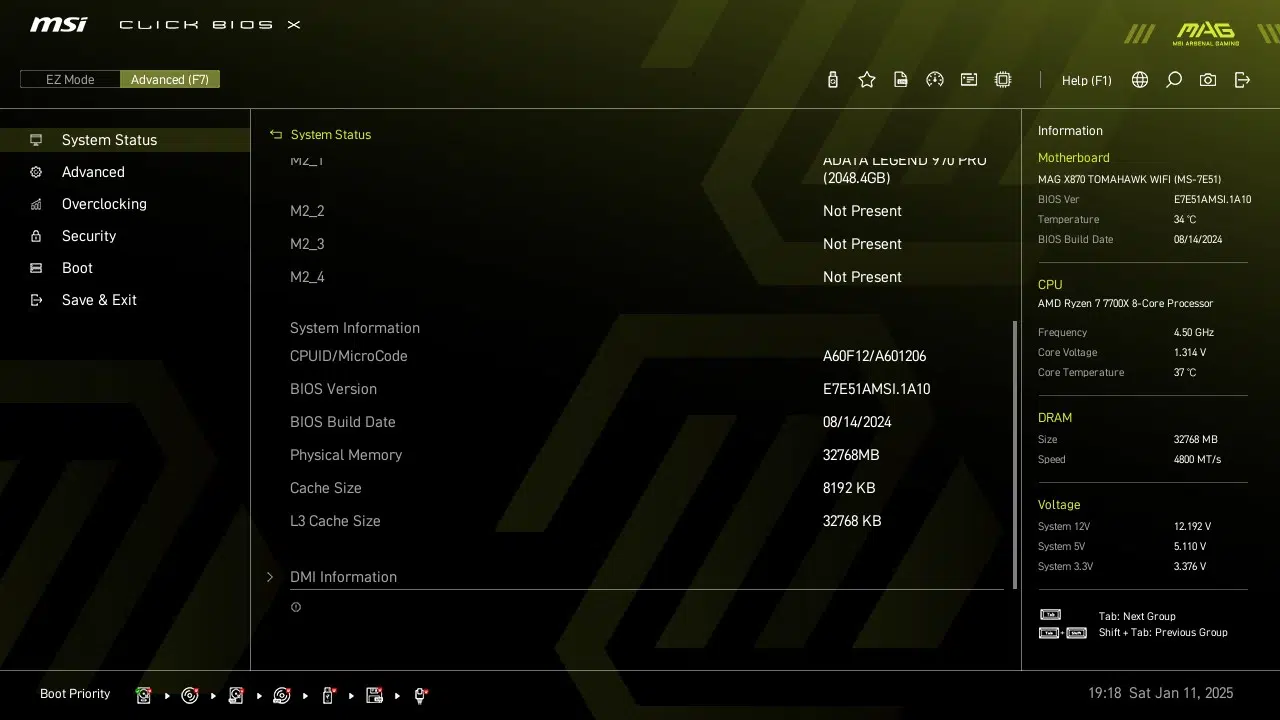Image resolution: width=1280 pixels, height=720 pixels.
Task: Click ADATA LEGEND 970 PRO drive entry
Action: [905, 169]
